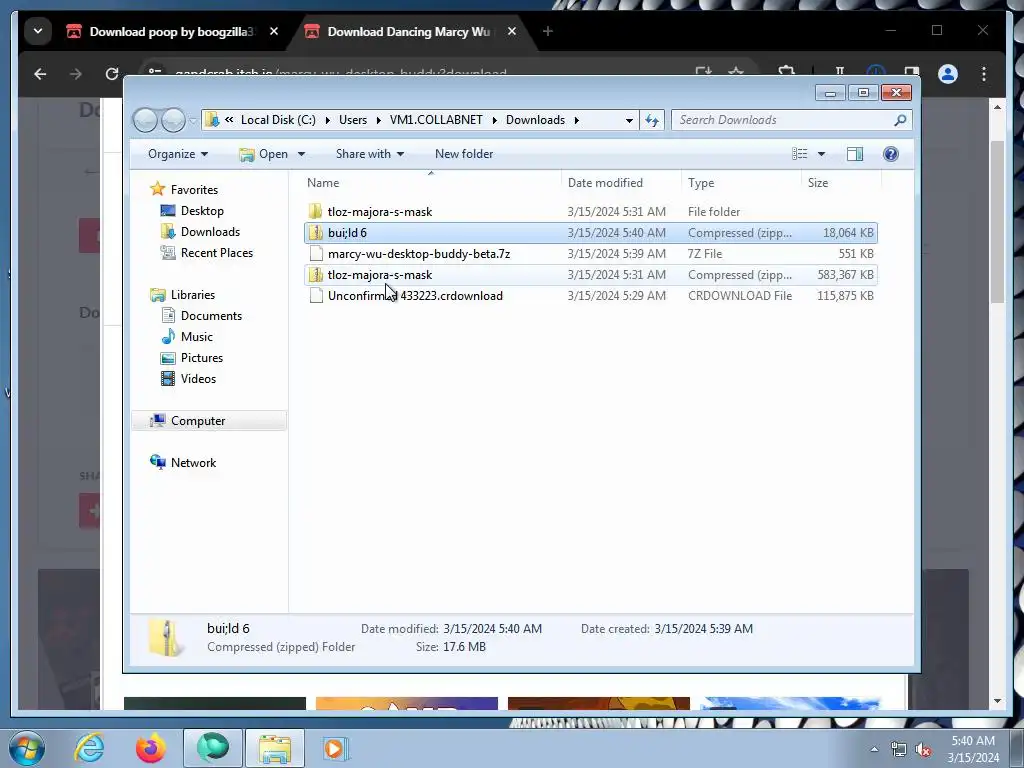Click Local Disk (C:) in address bar

(278, 120)
